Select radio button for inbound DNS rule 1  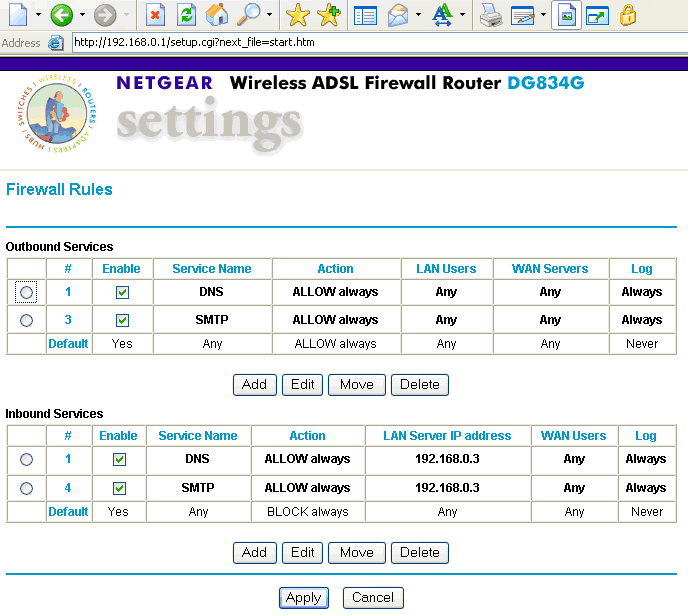(x=26, y=460)
